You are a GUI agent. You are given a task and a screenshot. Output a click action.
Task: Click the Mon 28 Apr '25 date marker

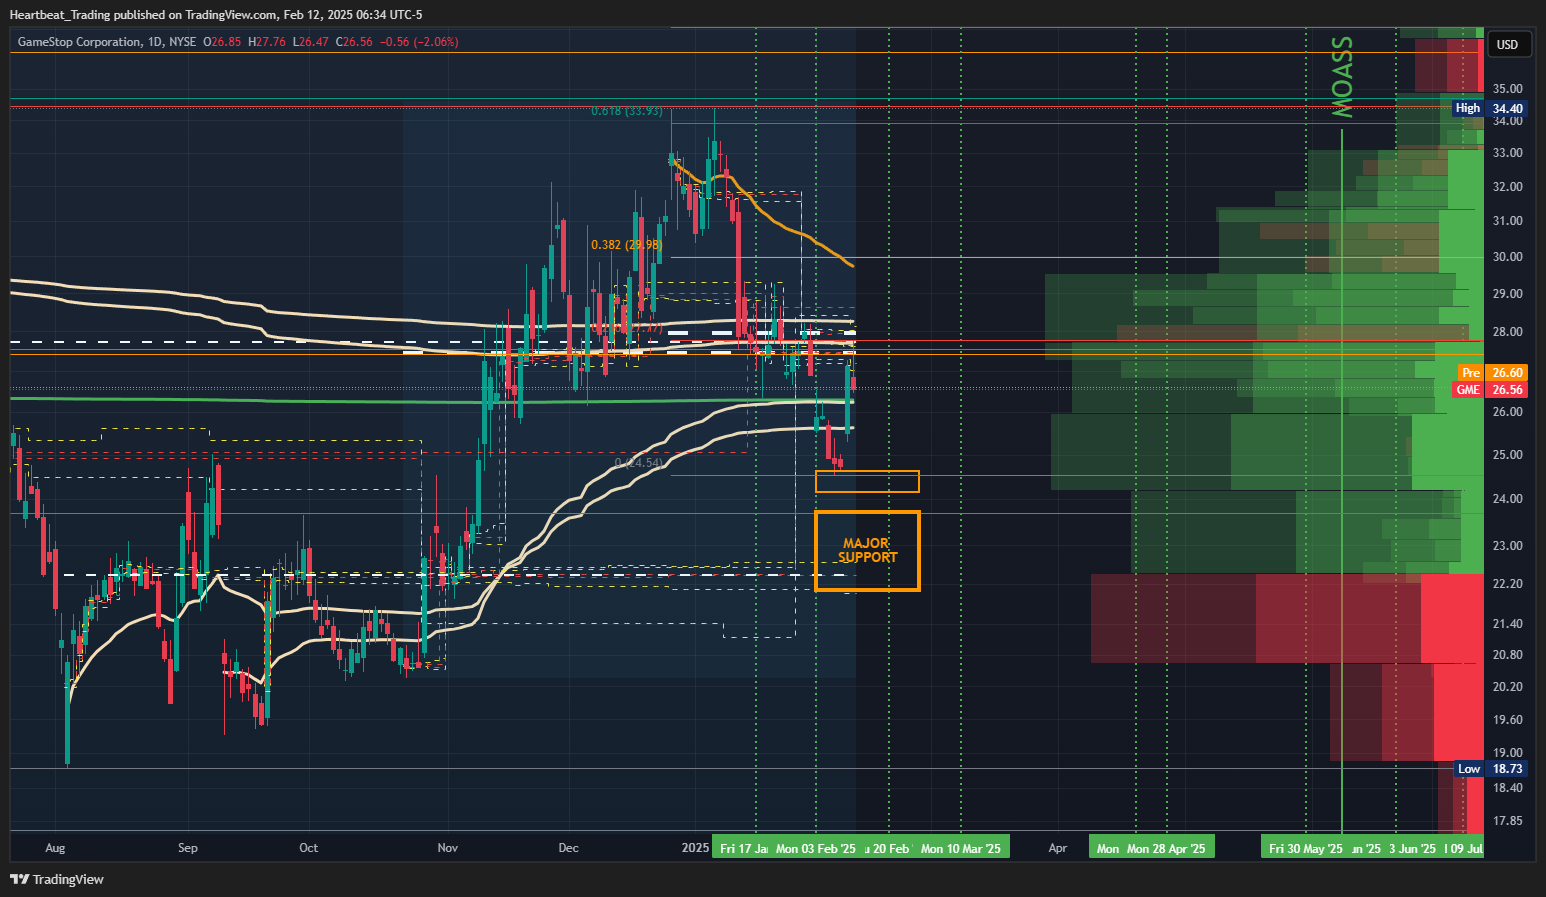click(x=1167, y=848)
